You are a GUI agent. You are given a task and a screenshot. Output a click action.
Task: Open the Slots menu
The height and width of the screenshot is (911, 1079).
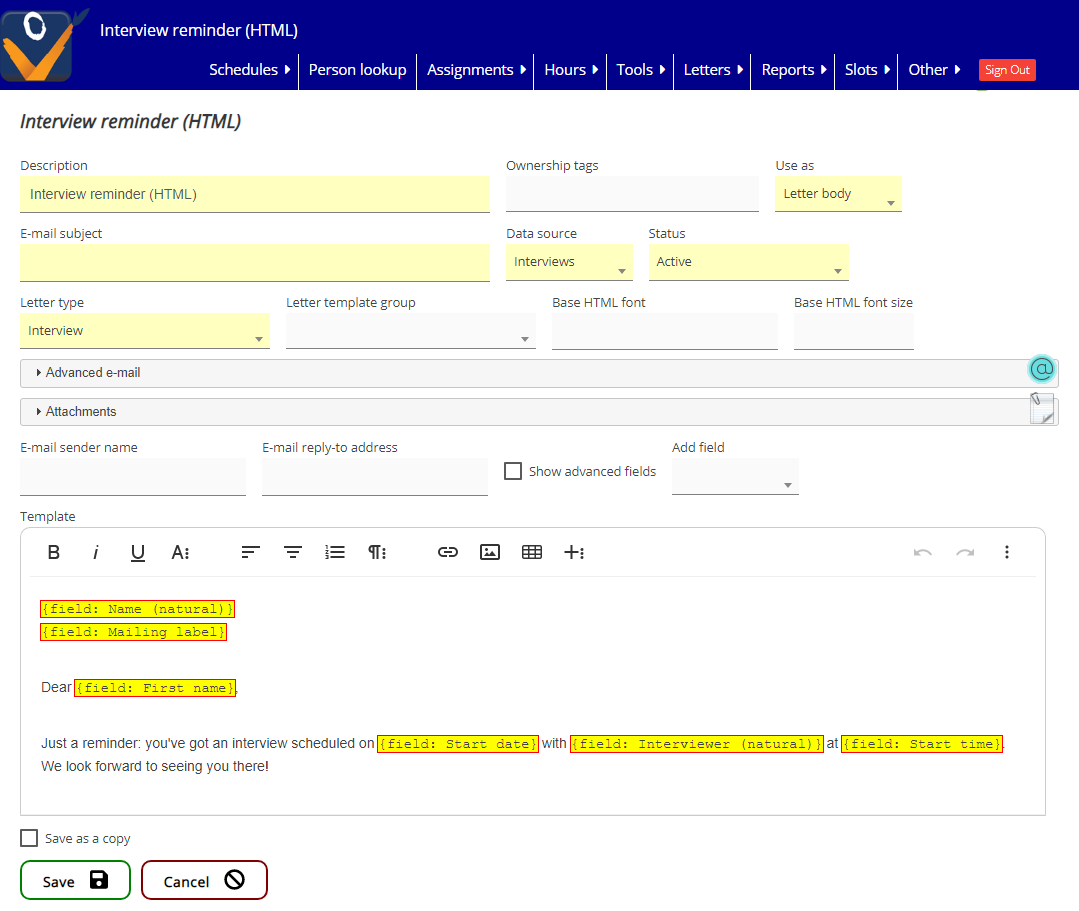[867, 70]
